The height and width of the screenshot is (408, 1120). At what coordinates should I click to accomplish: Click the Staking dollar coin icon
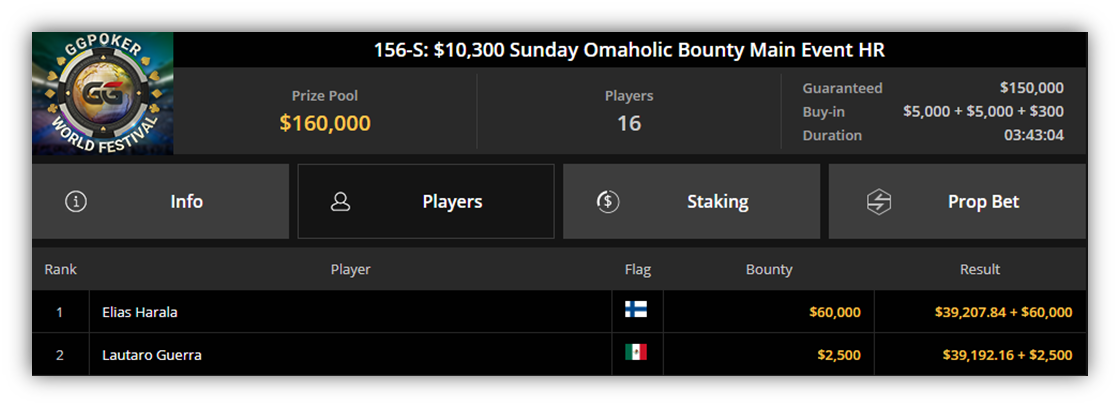(607, 201)
